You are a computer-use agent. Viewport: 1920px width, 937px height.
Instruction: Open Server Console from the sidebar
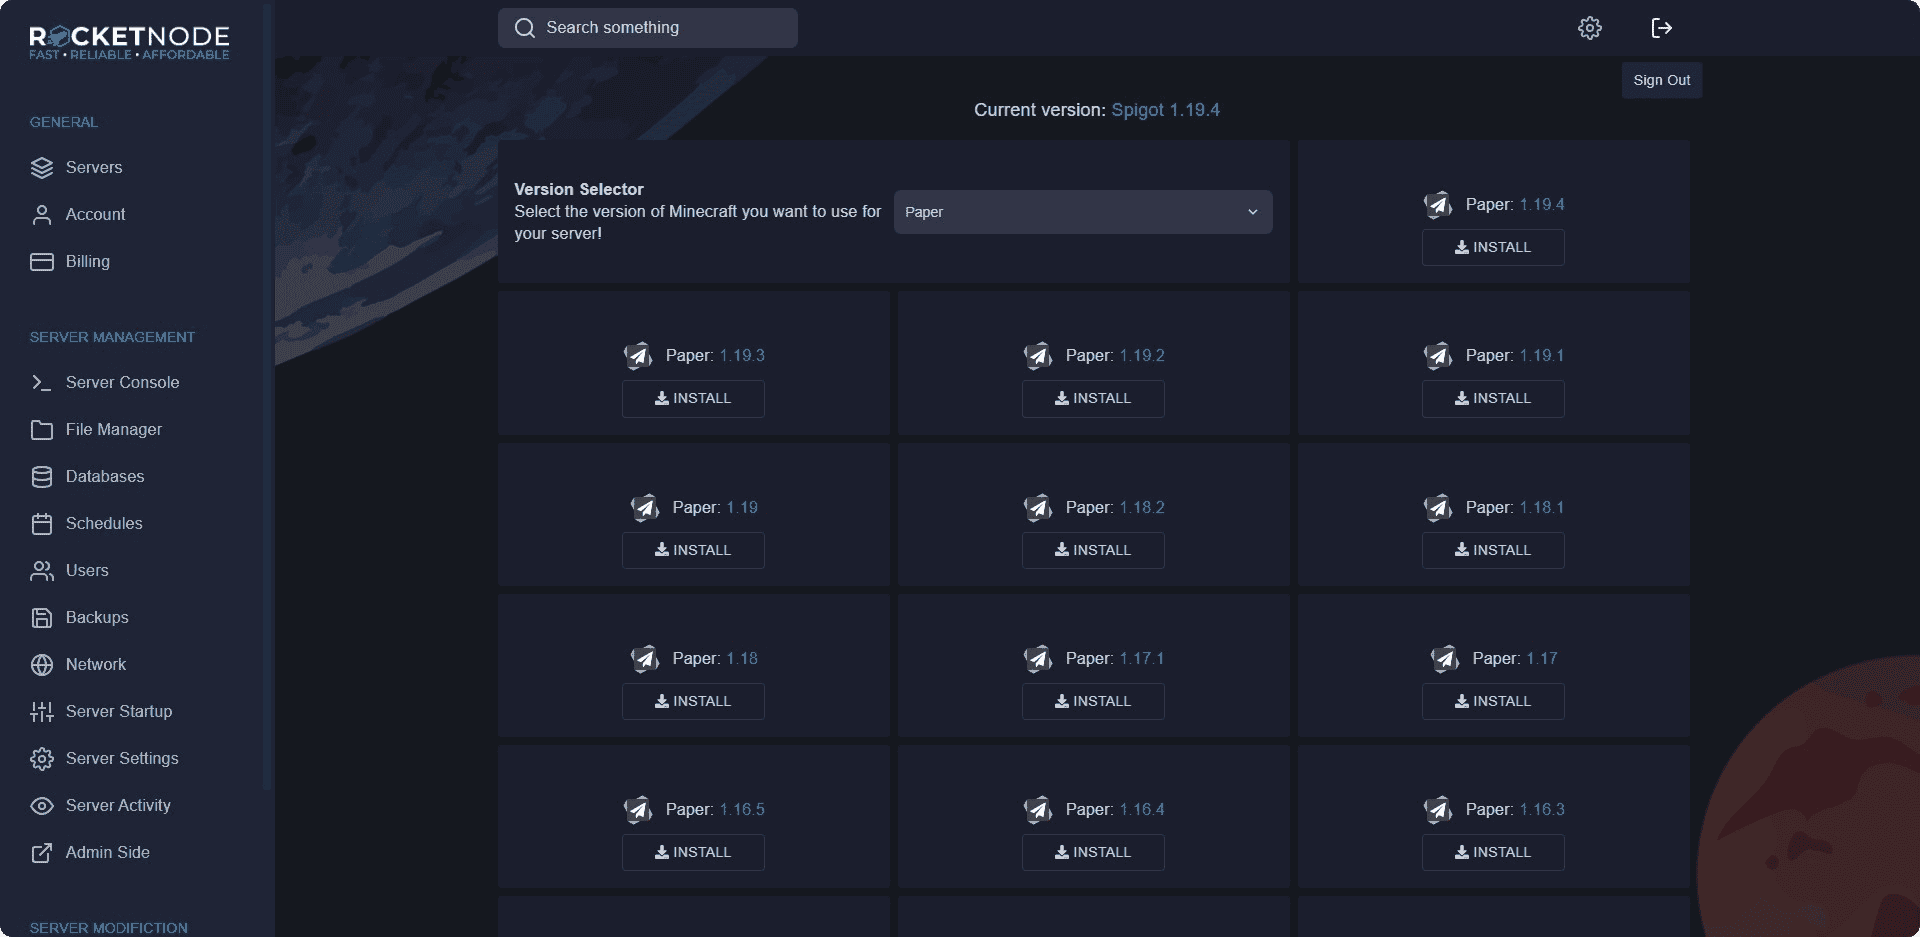point(122,382)
